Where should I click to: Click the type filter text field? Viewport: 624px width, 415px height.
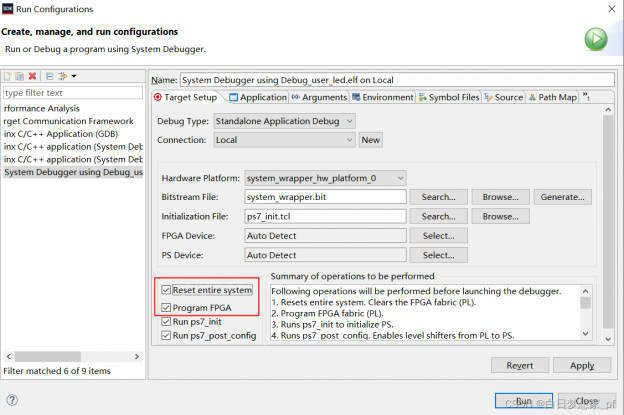click(73, 93)
